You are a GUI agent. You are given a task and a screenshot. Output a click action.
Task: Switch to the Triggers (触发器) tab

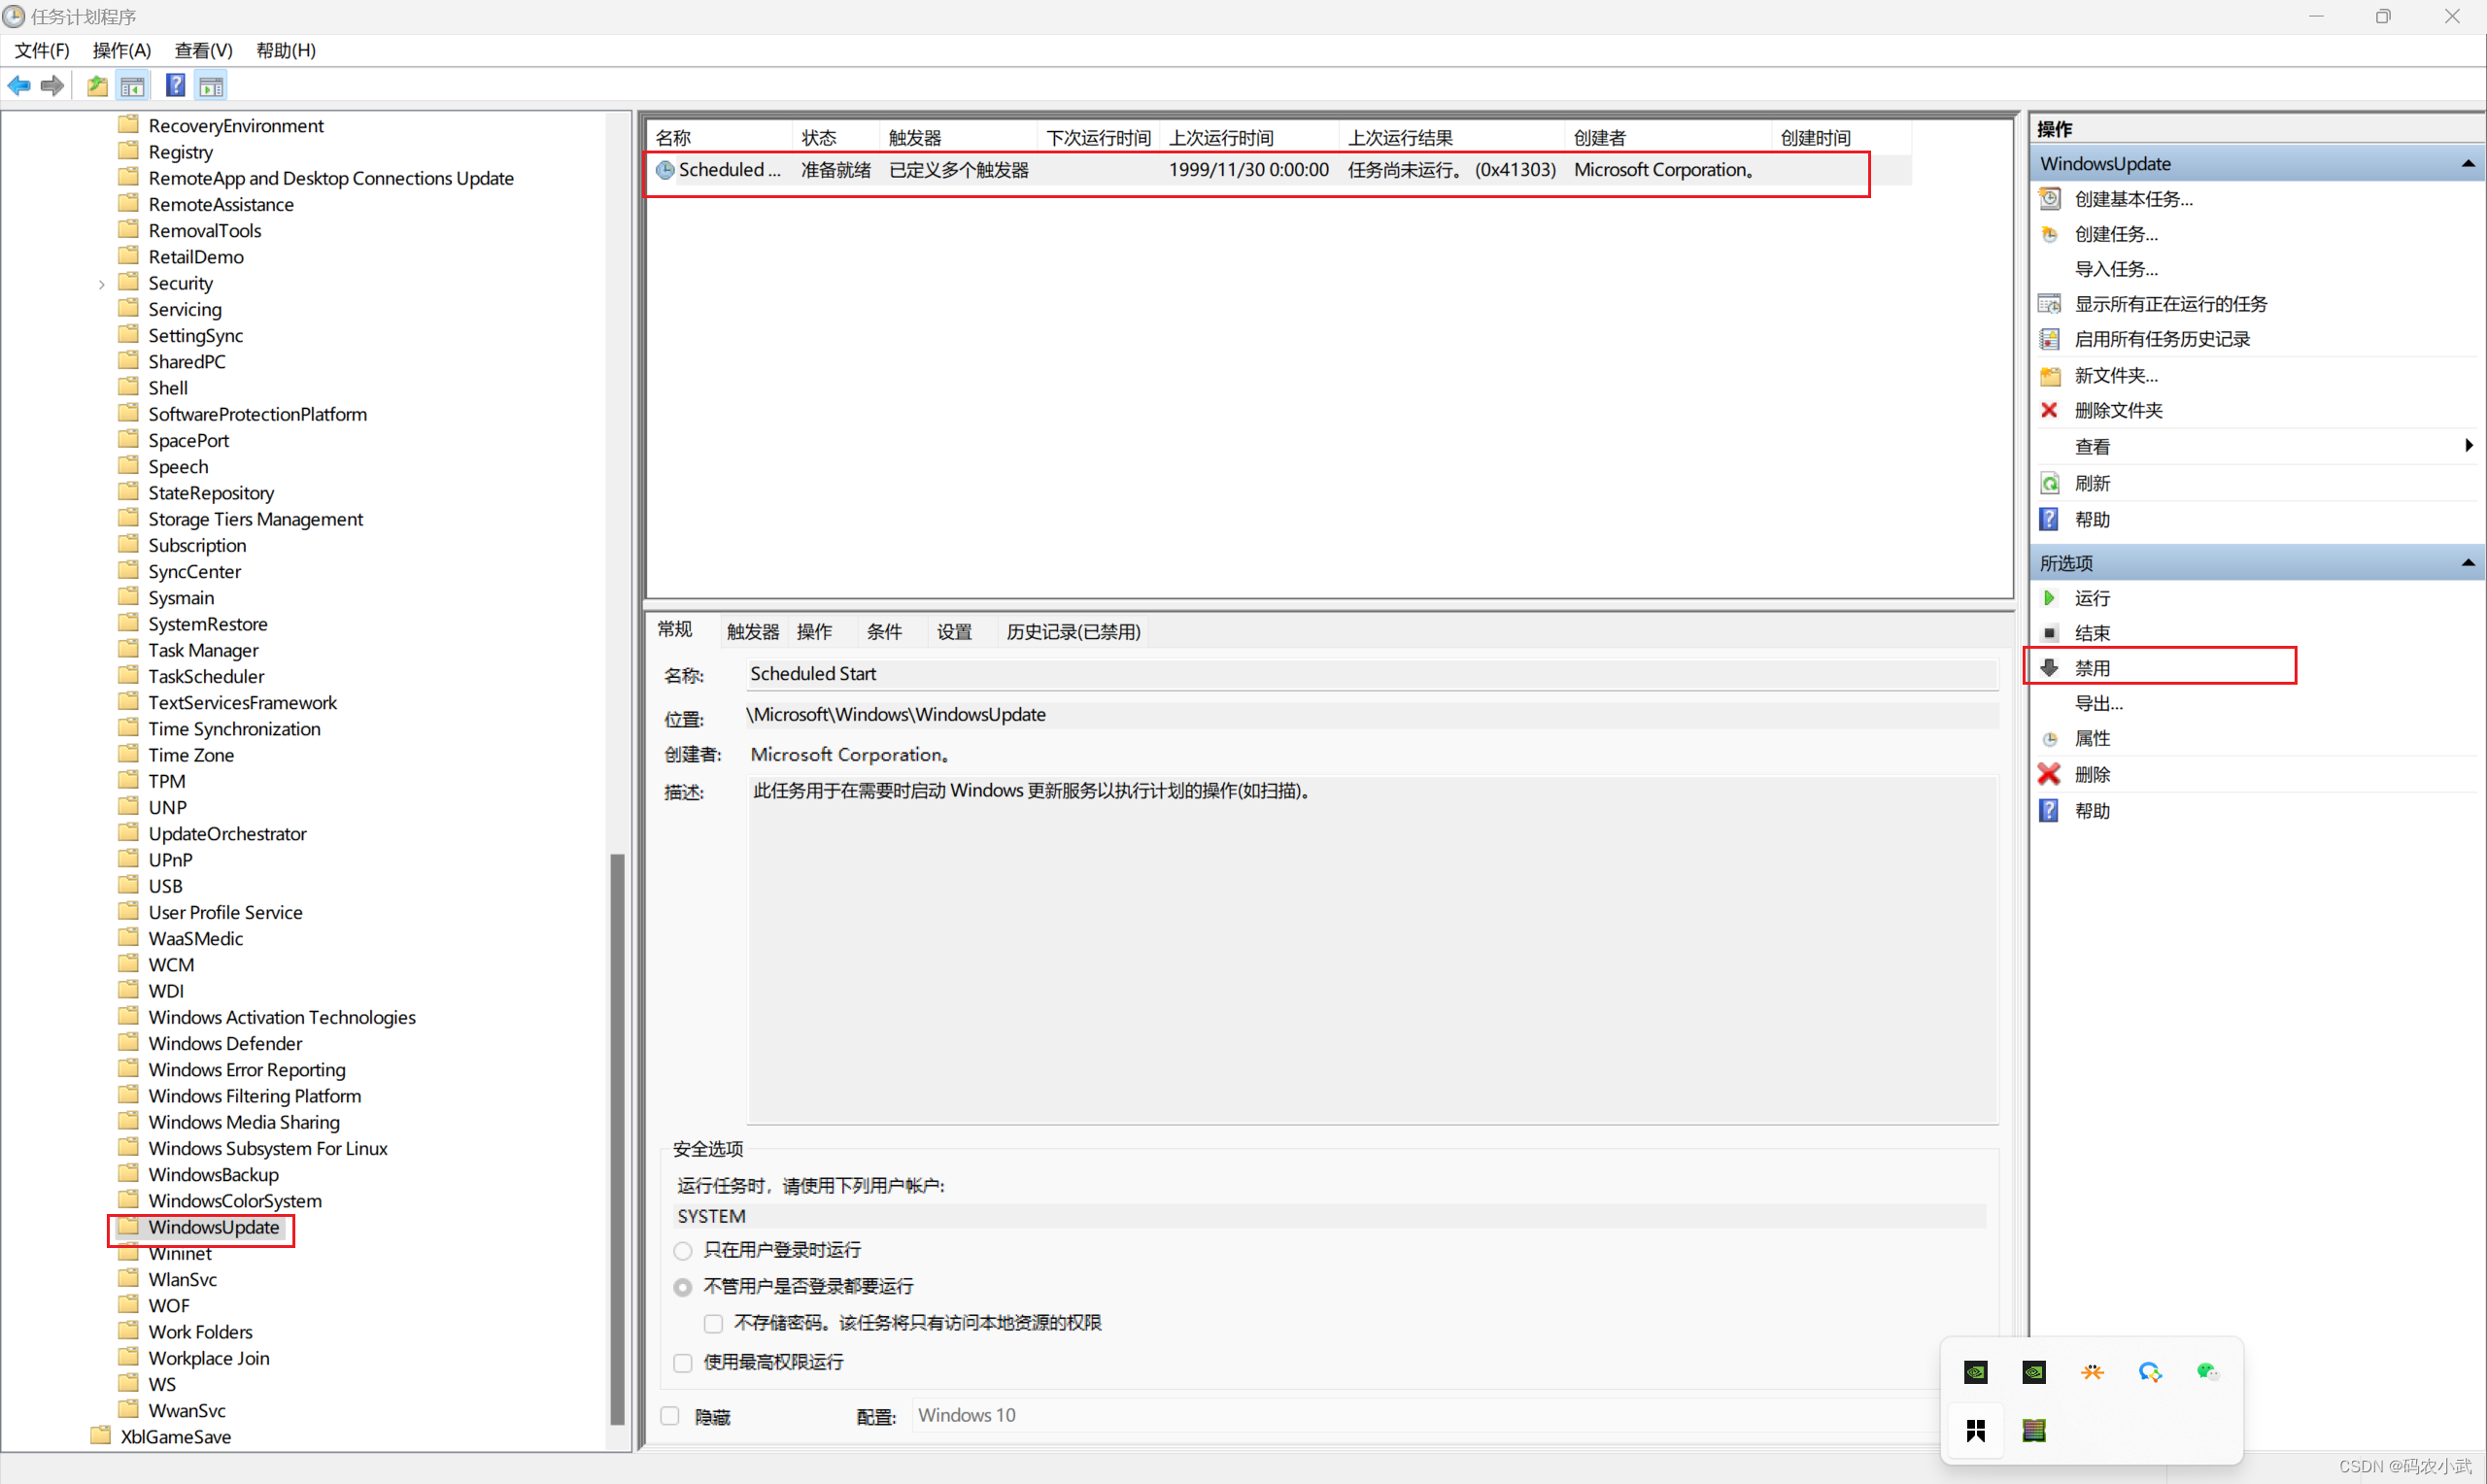752,631
